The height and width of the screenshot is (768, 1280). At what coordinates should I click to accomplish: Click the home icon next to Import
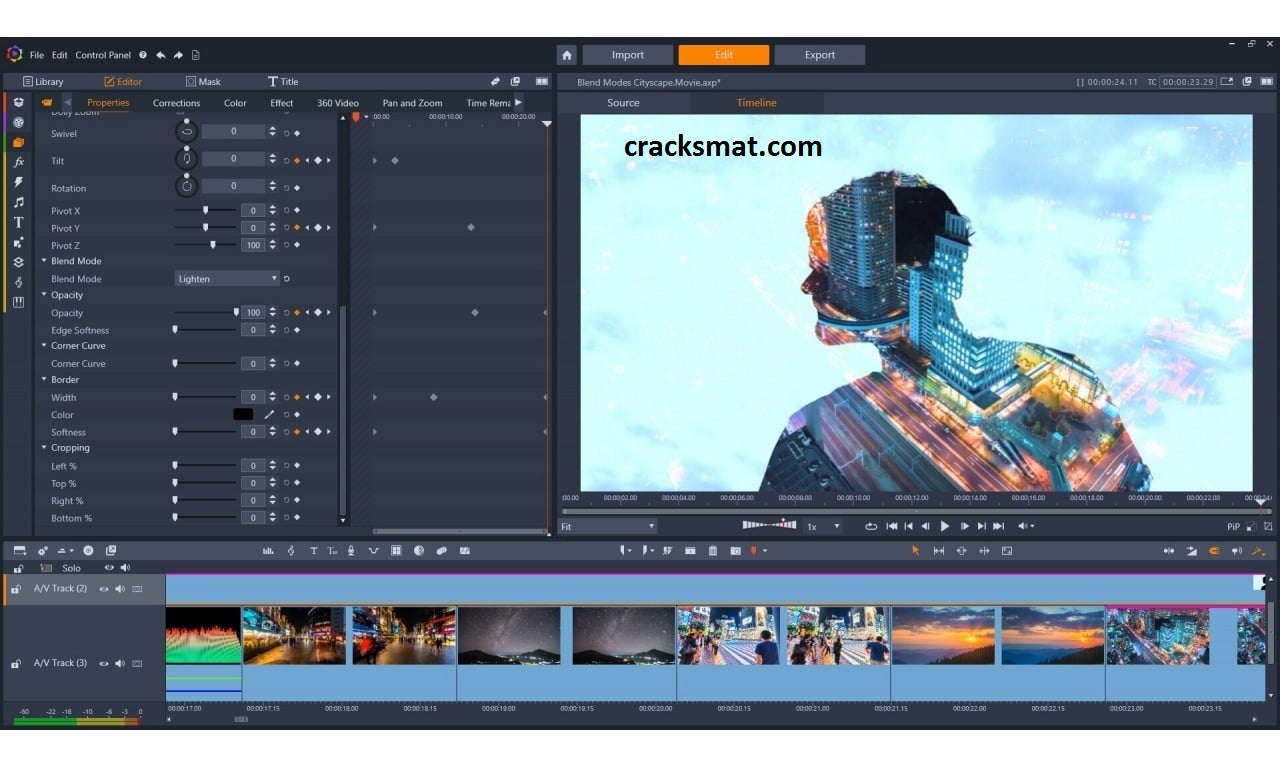pos(567,55)
